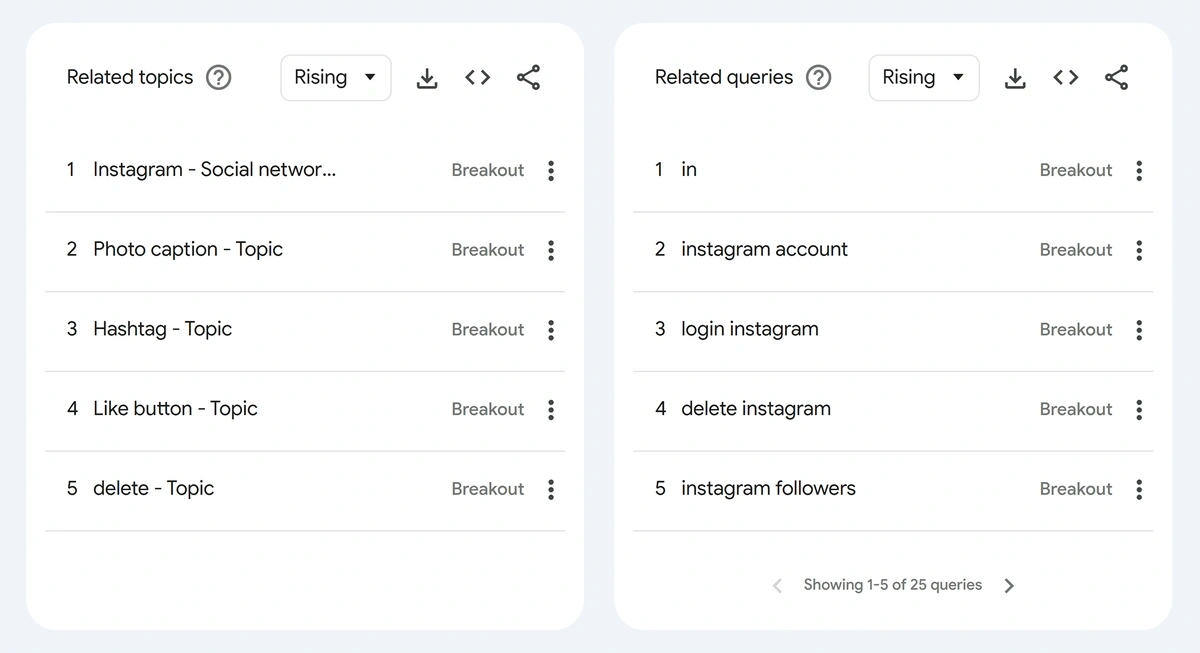1200x653 pixels.
Task: Open the Like button topic
Action: (175, 409)
